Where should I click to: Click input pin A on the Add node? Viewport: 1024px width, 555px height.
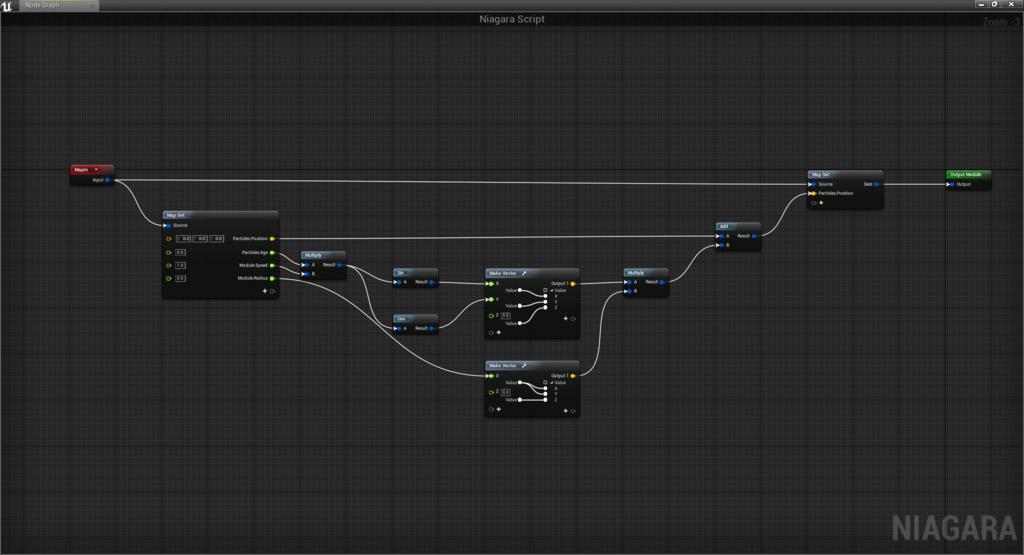pos(720,236)
